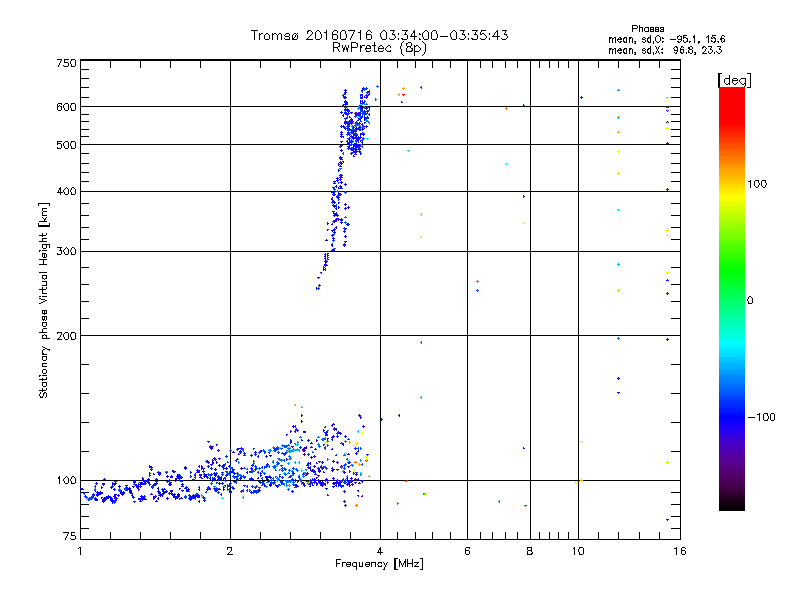
Task: Click the y-axis tick label '75'
Action: click(70, 536)
